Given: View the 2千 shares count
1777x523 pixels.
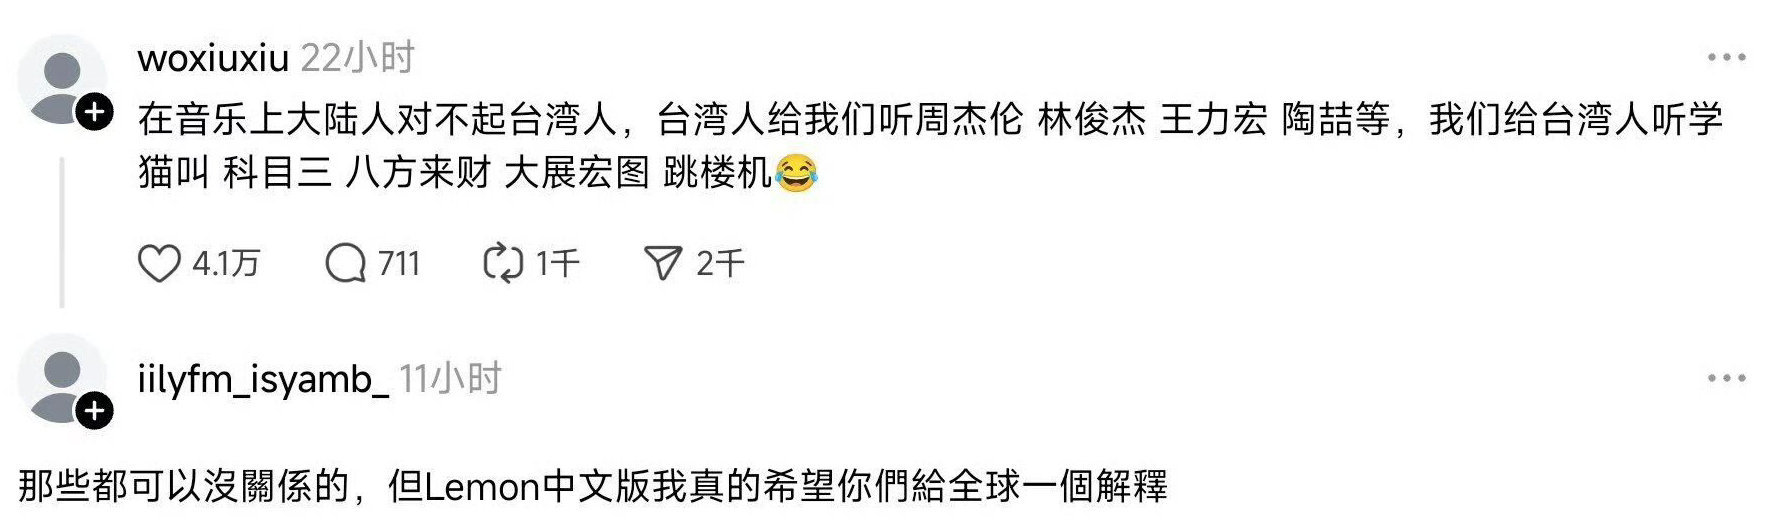Looking at the screenshot, I should click(720, 264).
